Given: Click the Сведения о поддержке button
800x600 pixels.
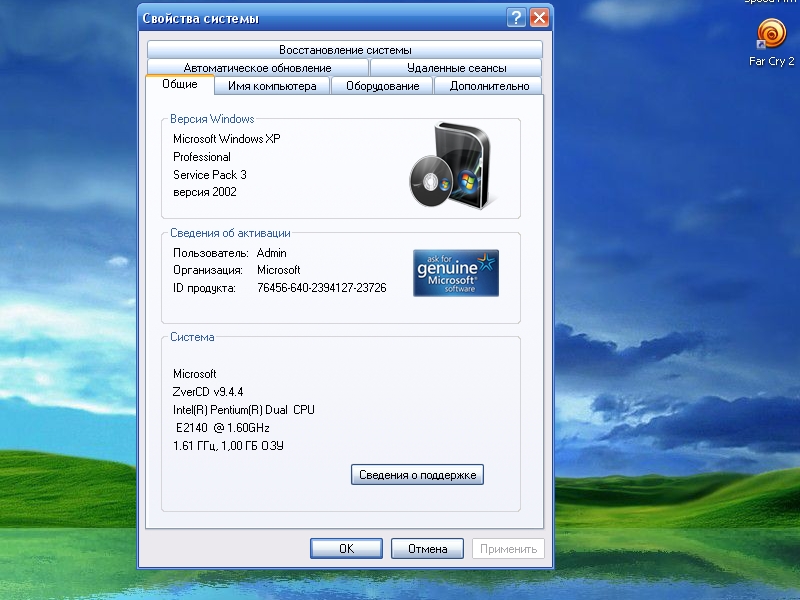Looking at the screenshot, I should (417, 474).
